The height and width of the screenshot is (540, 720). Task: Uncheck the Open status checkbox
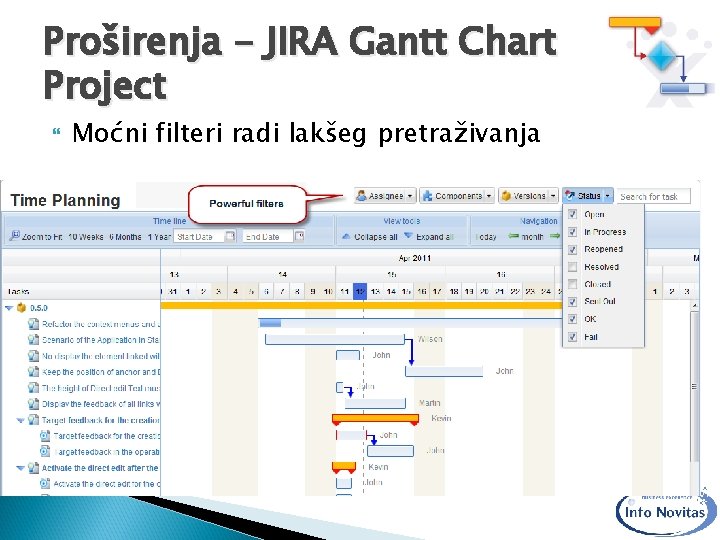pos(572,214)
